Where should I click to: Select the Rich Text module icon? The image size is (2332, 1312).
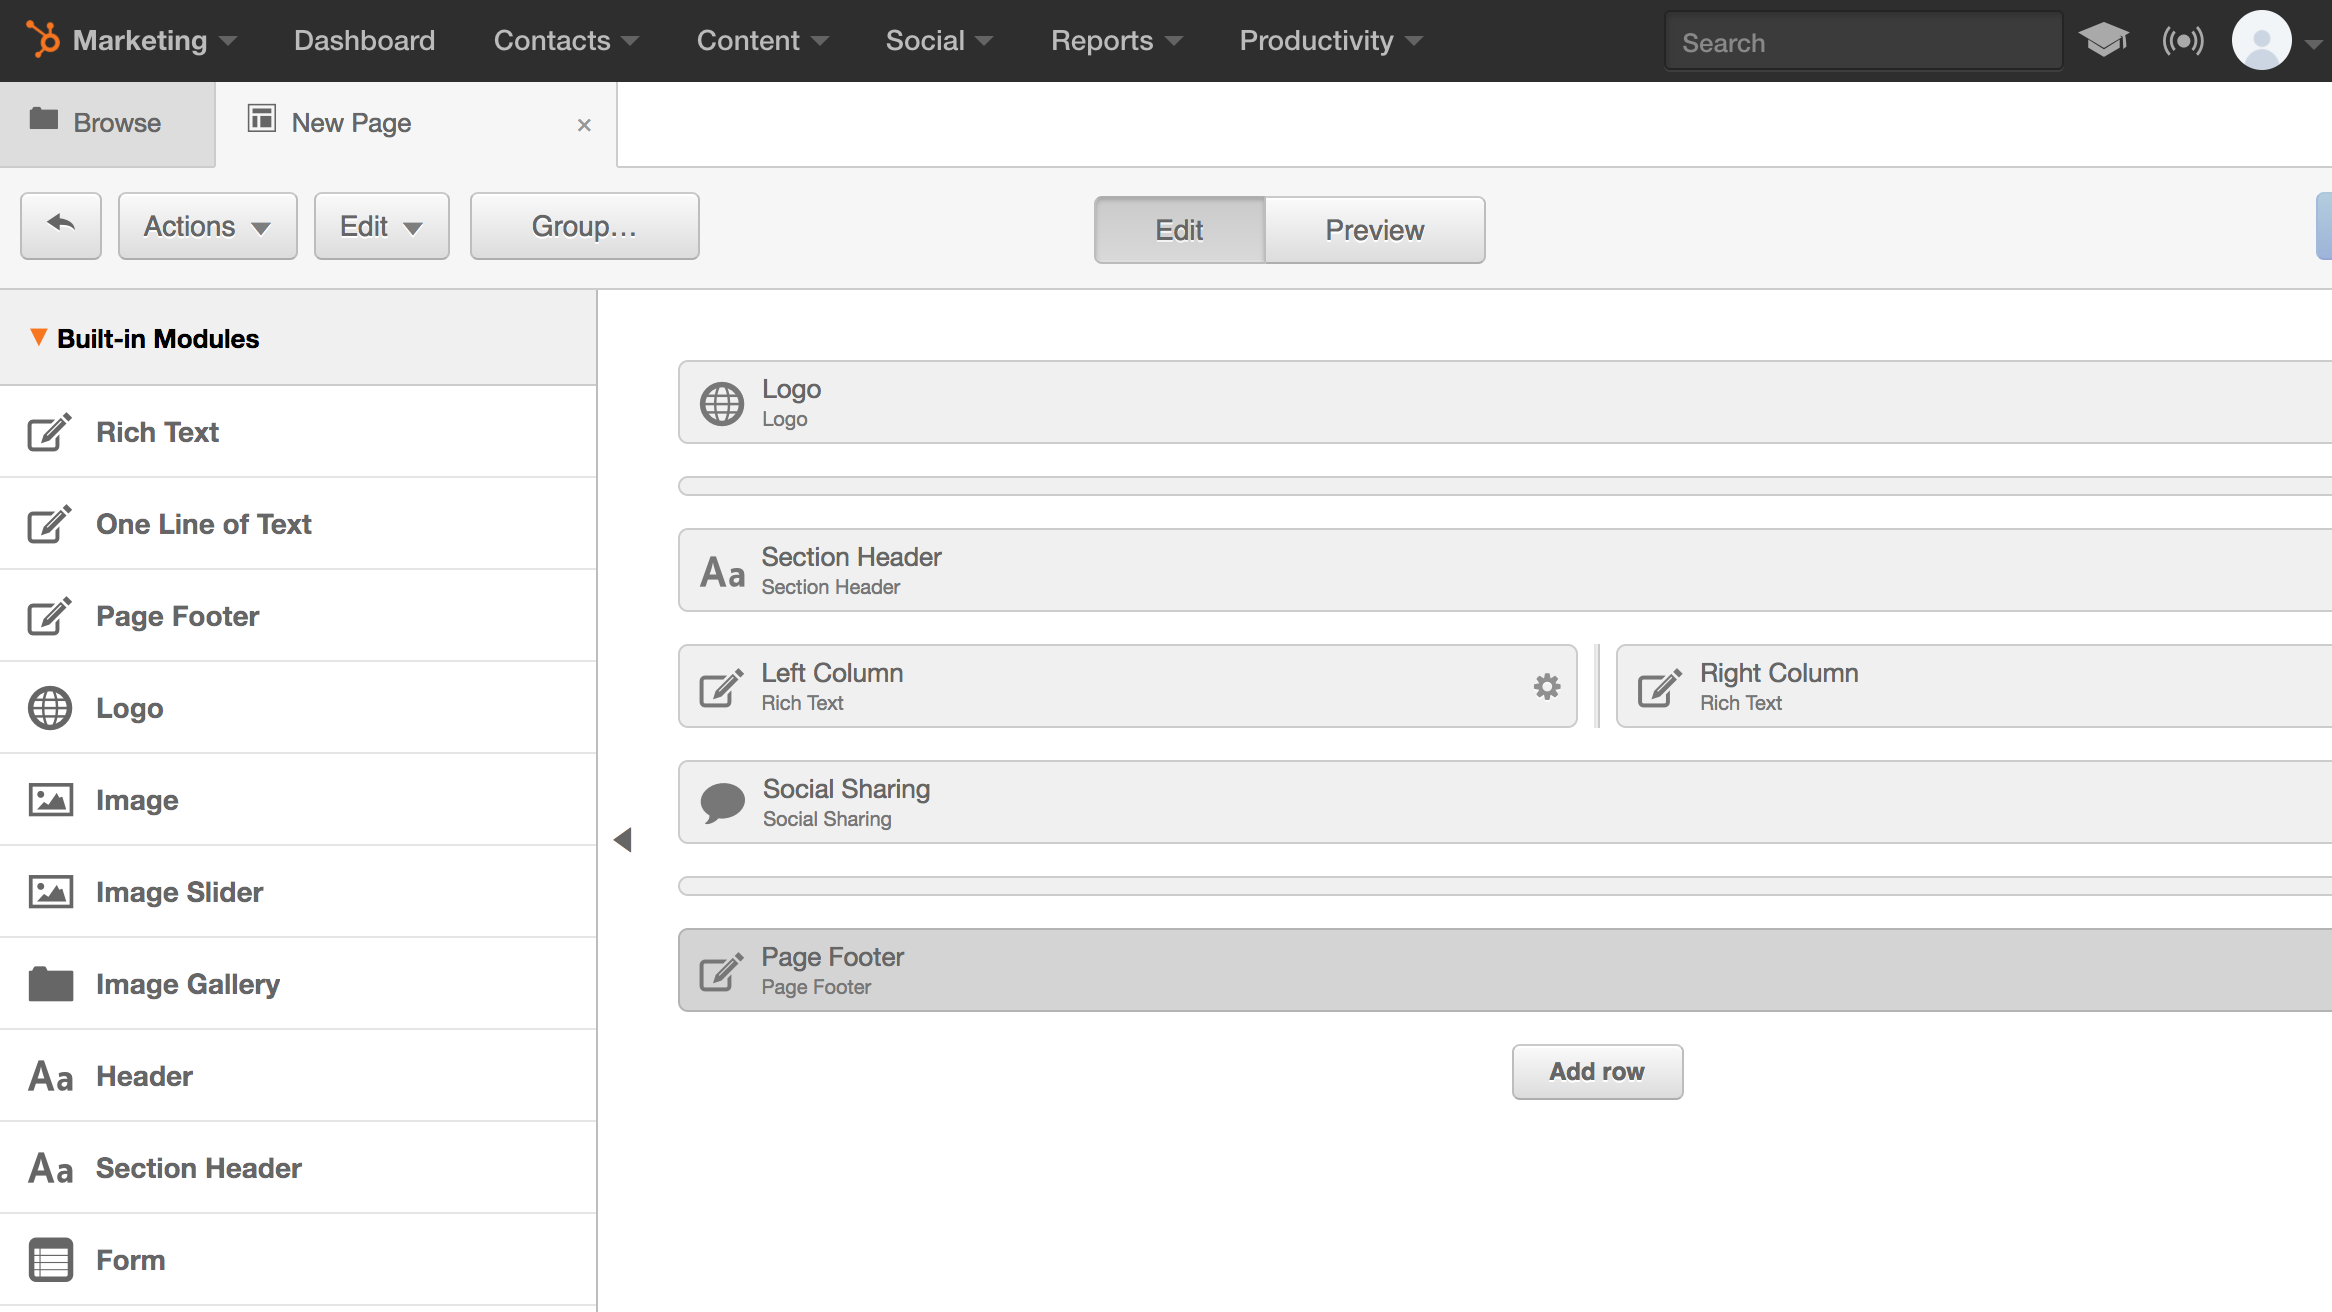pos(49,431)
